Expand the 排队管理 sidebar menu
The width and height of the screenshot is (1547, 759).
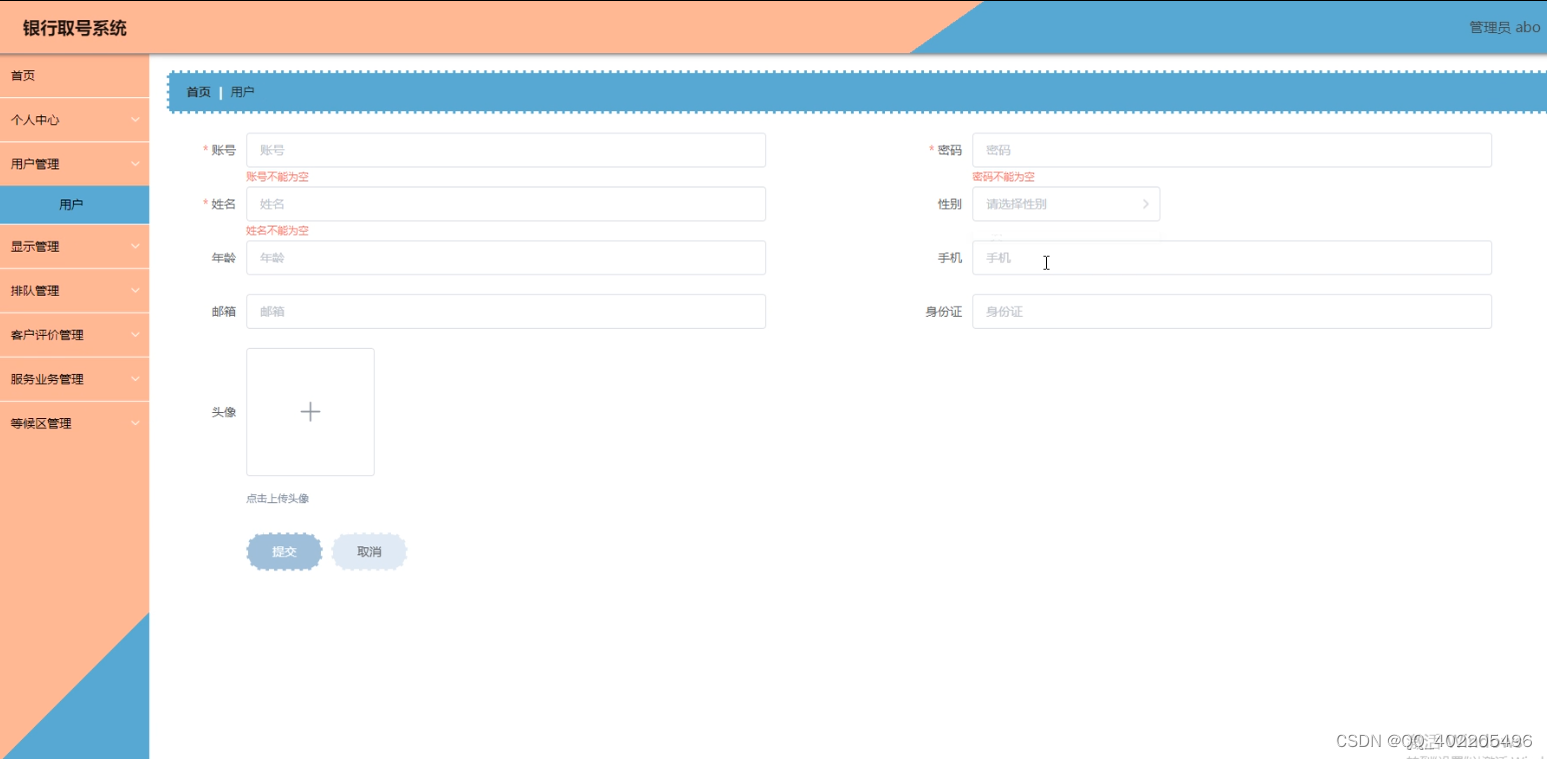tap(74, 291)
